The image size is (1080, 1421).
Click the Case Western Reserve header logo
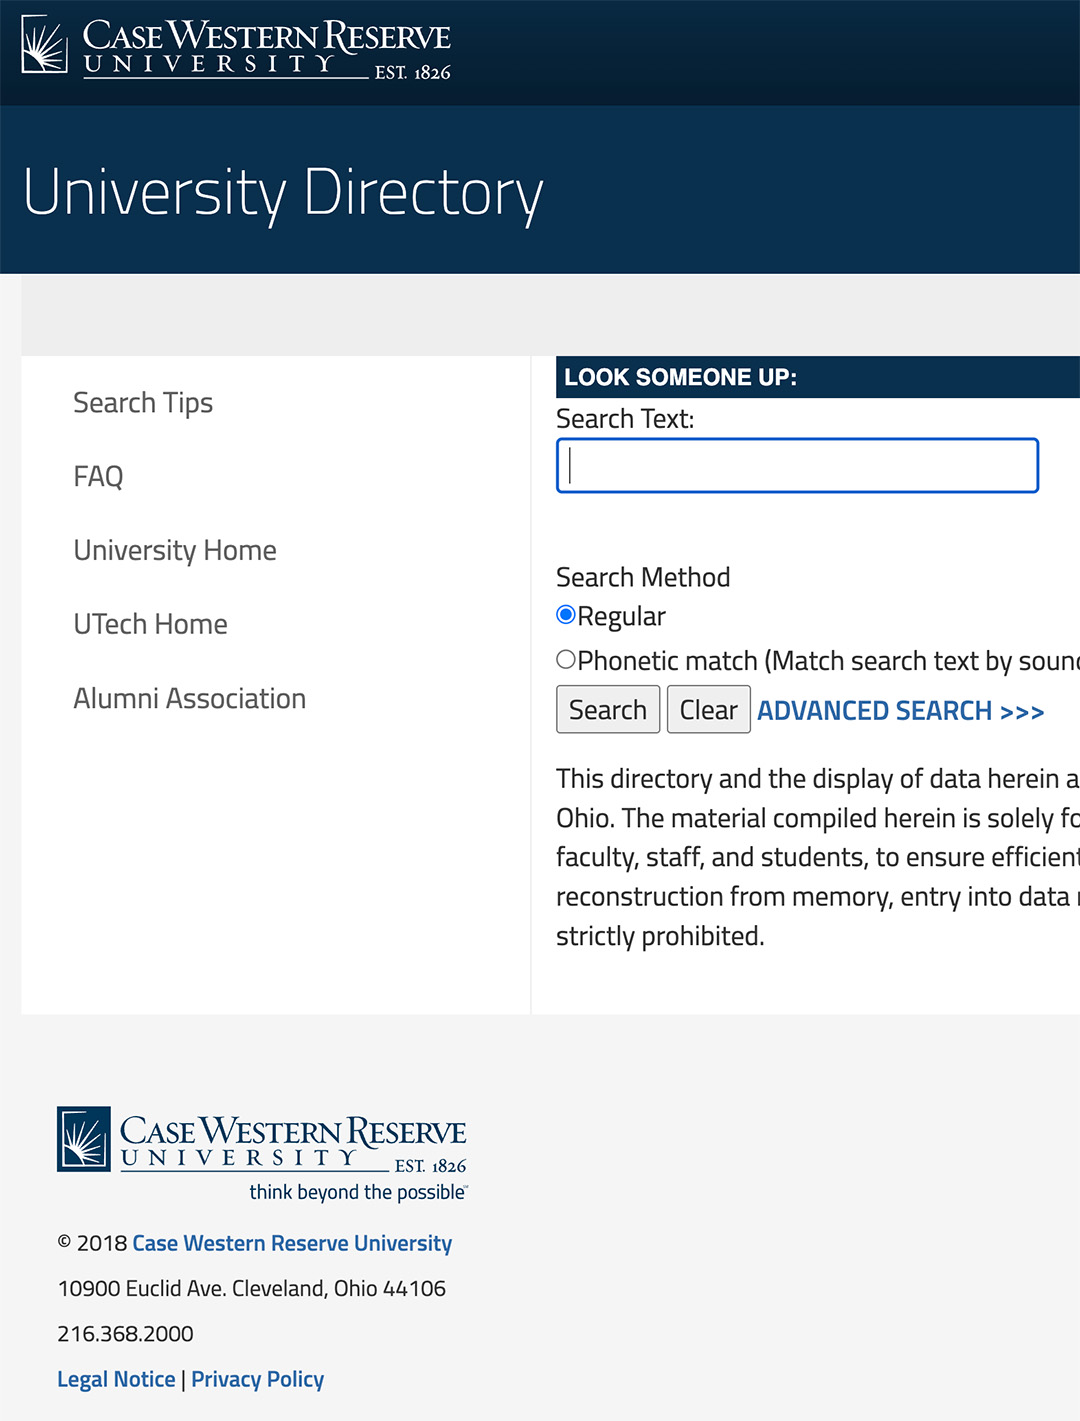coord(236,47)
